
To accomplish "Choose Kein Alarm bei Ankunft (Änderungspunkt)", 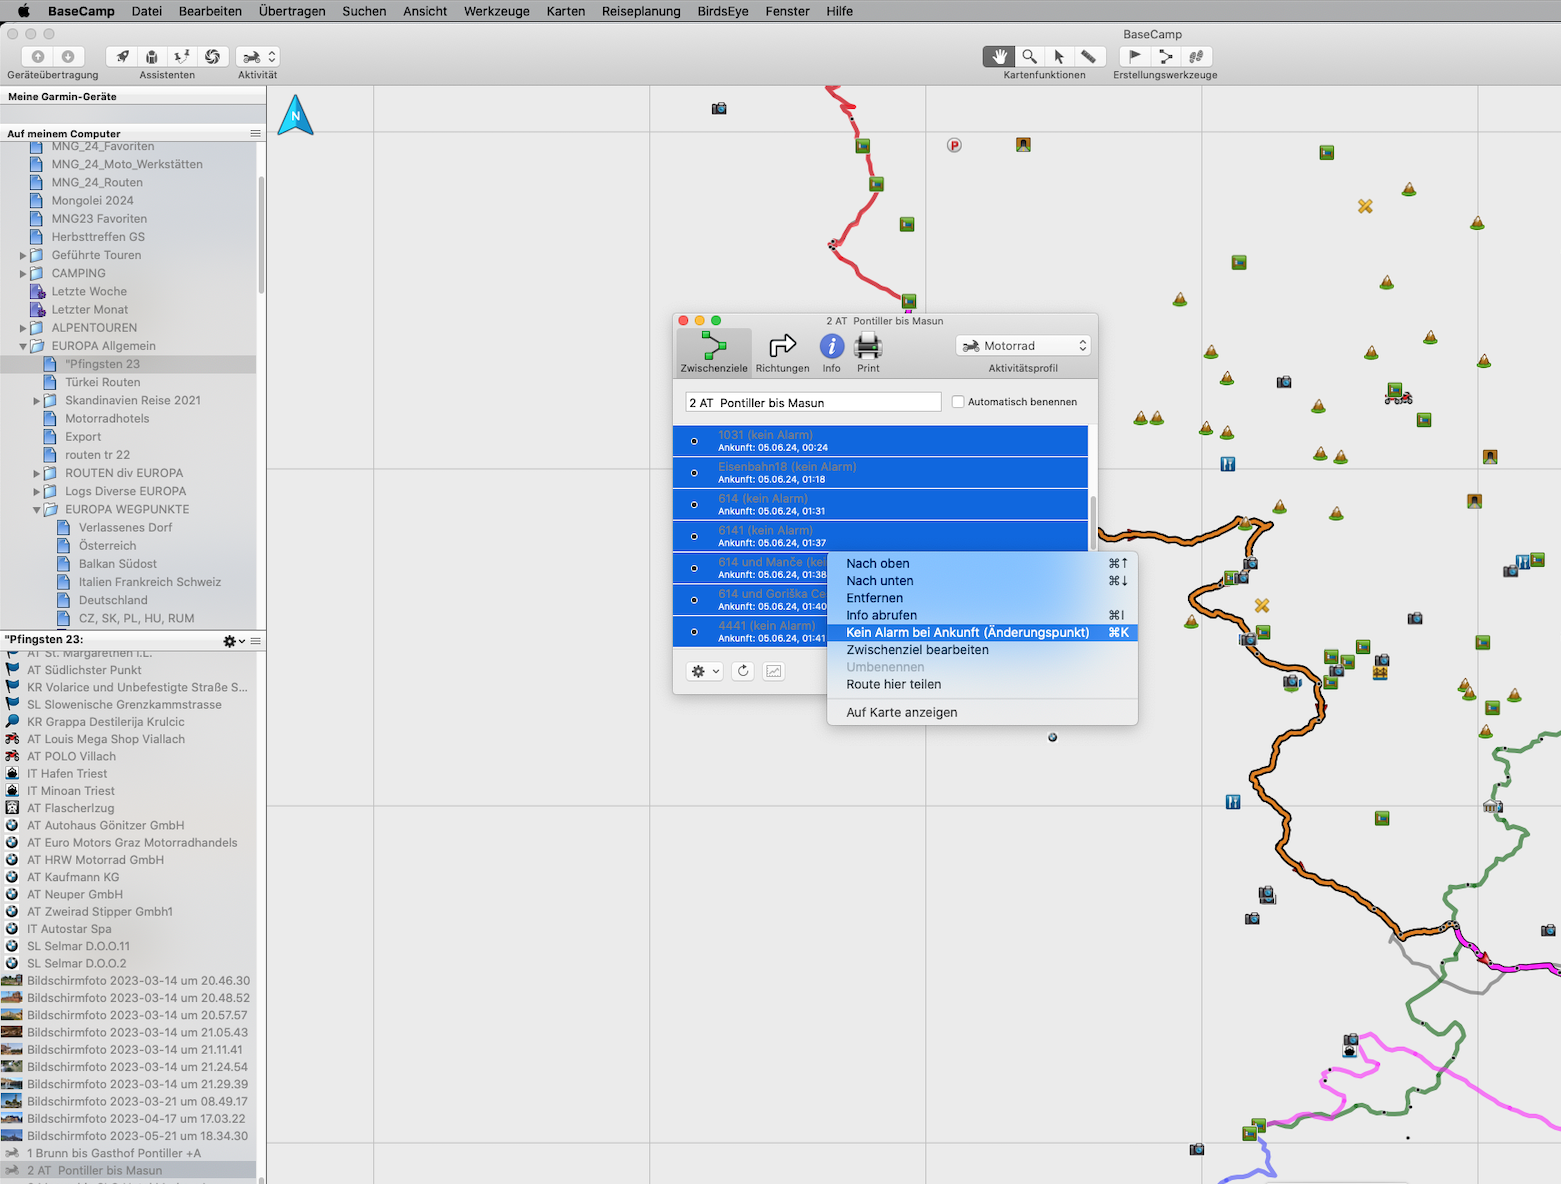I will [x=982, y=632].
